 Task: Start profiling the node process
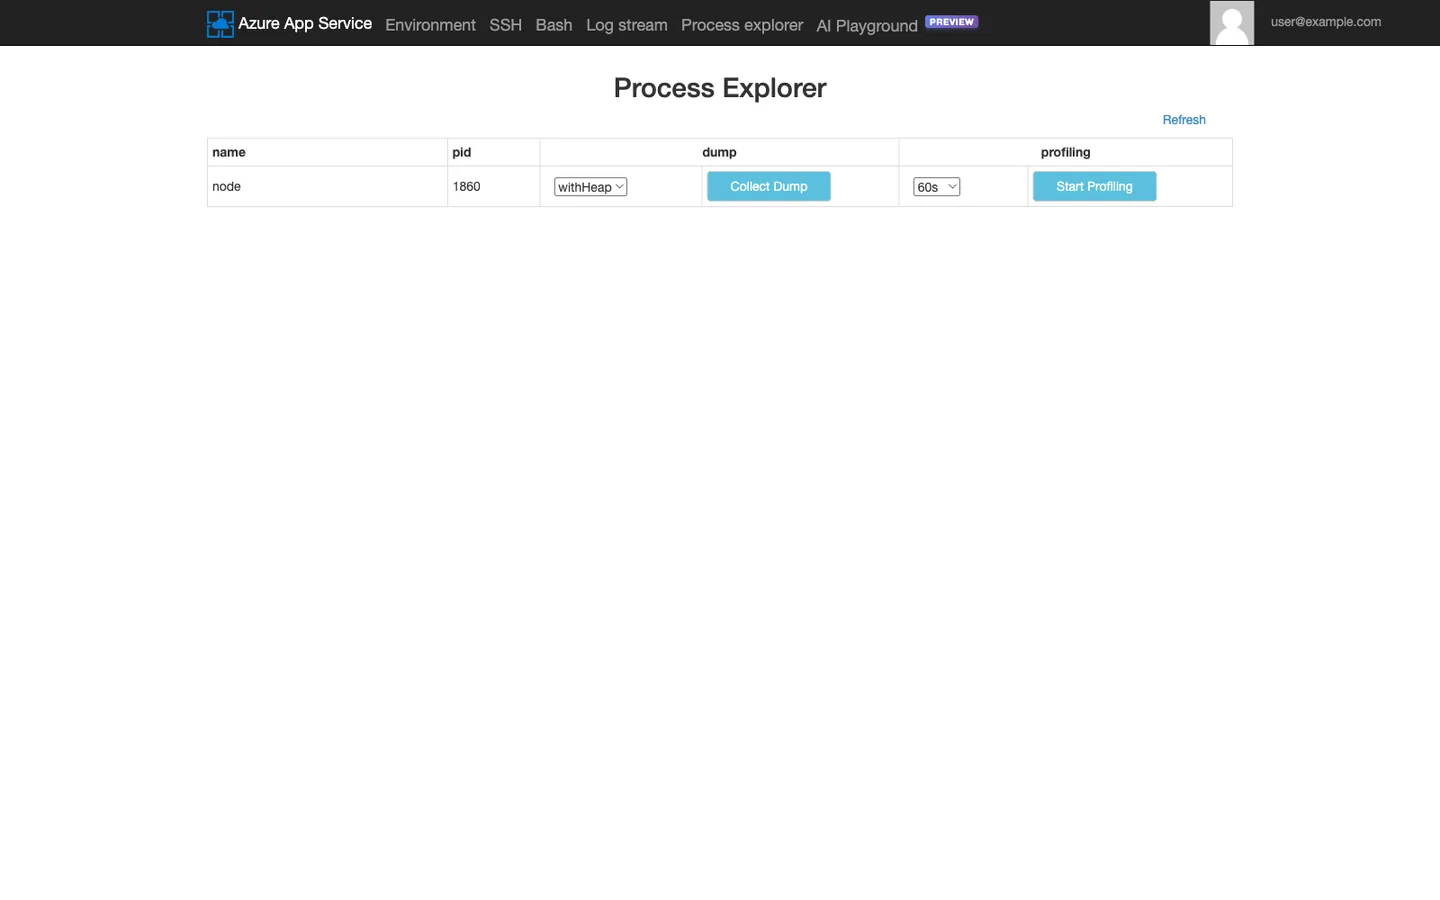[x=1095, y=186]
